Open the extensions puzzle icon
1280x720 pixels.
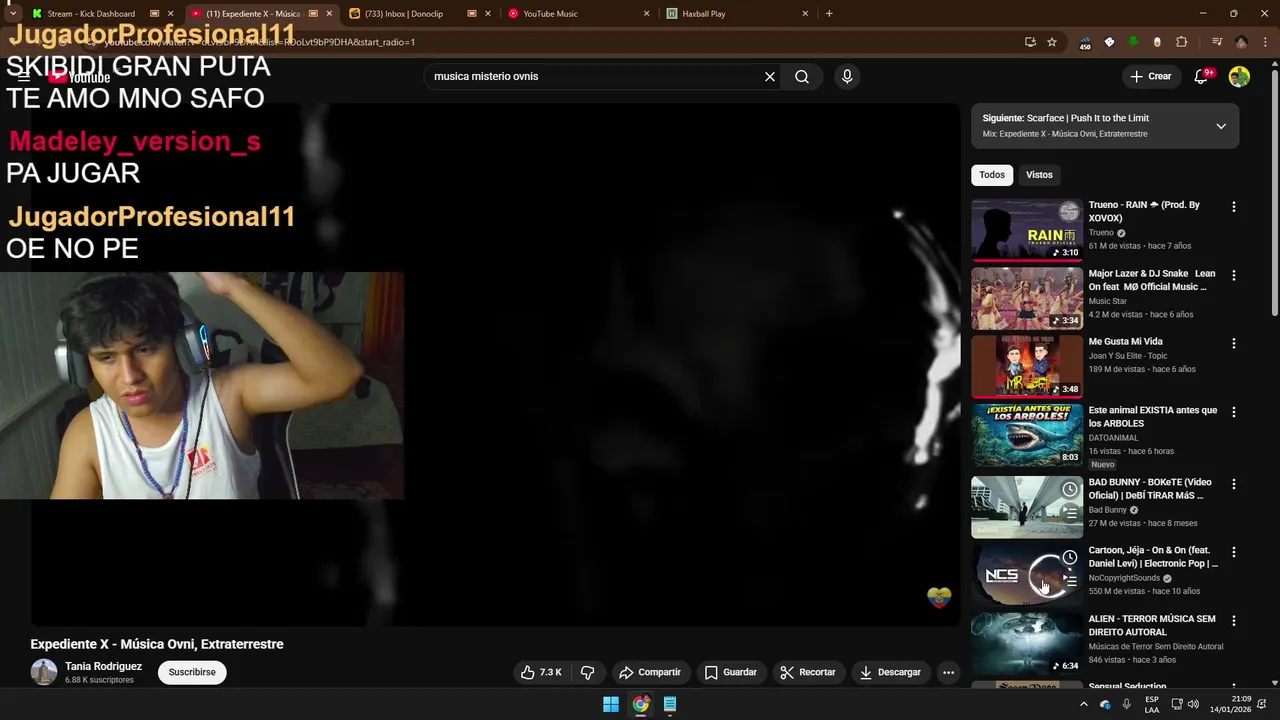point(1181,42)
